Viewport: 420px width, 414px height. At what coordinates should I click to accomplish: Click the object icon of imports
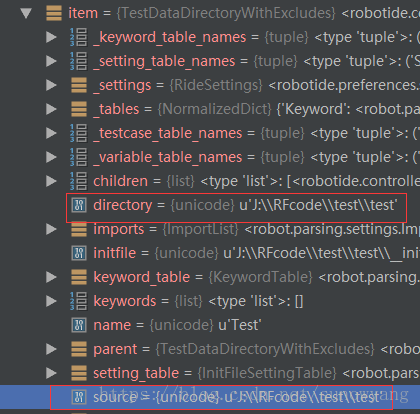(x=79, y=229)
